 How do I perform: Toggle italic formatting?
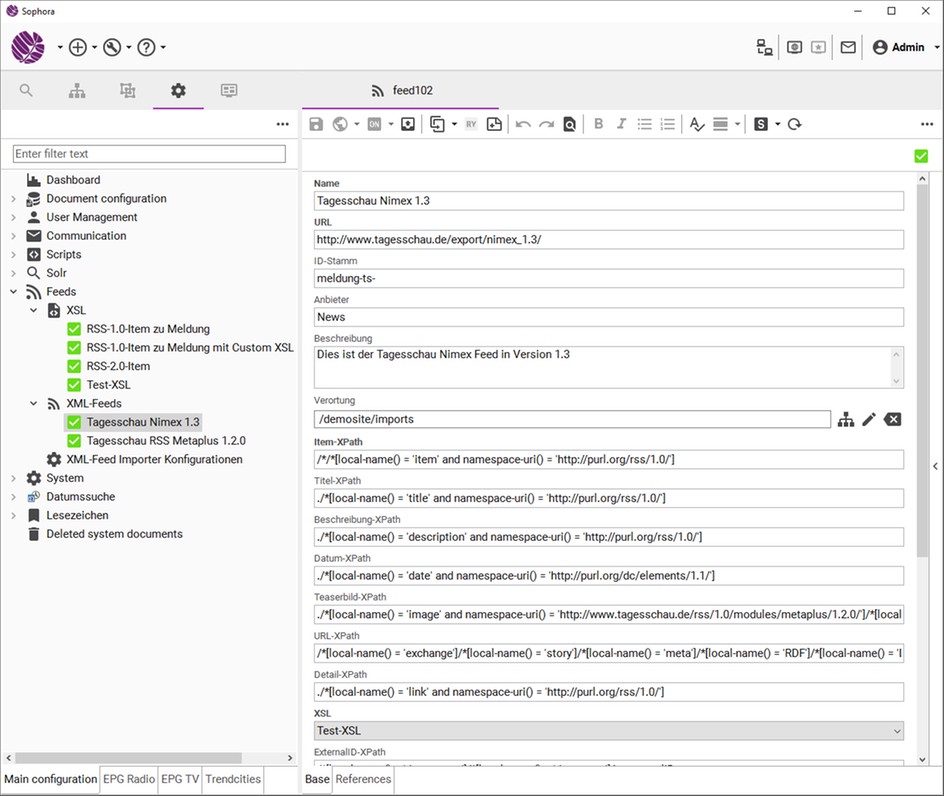point(621,124)
